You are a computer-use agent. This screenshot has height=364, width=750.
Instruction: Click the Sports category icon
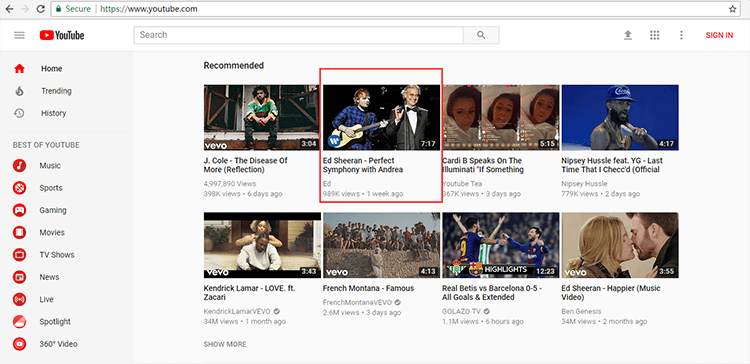20,188
